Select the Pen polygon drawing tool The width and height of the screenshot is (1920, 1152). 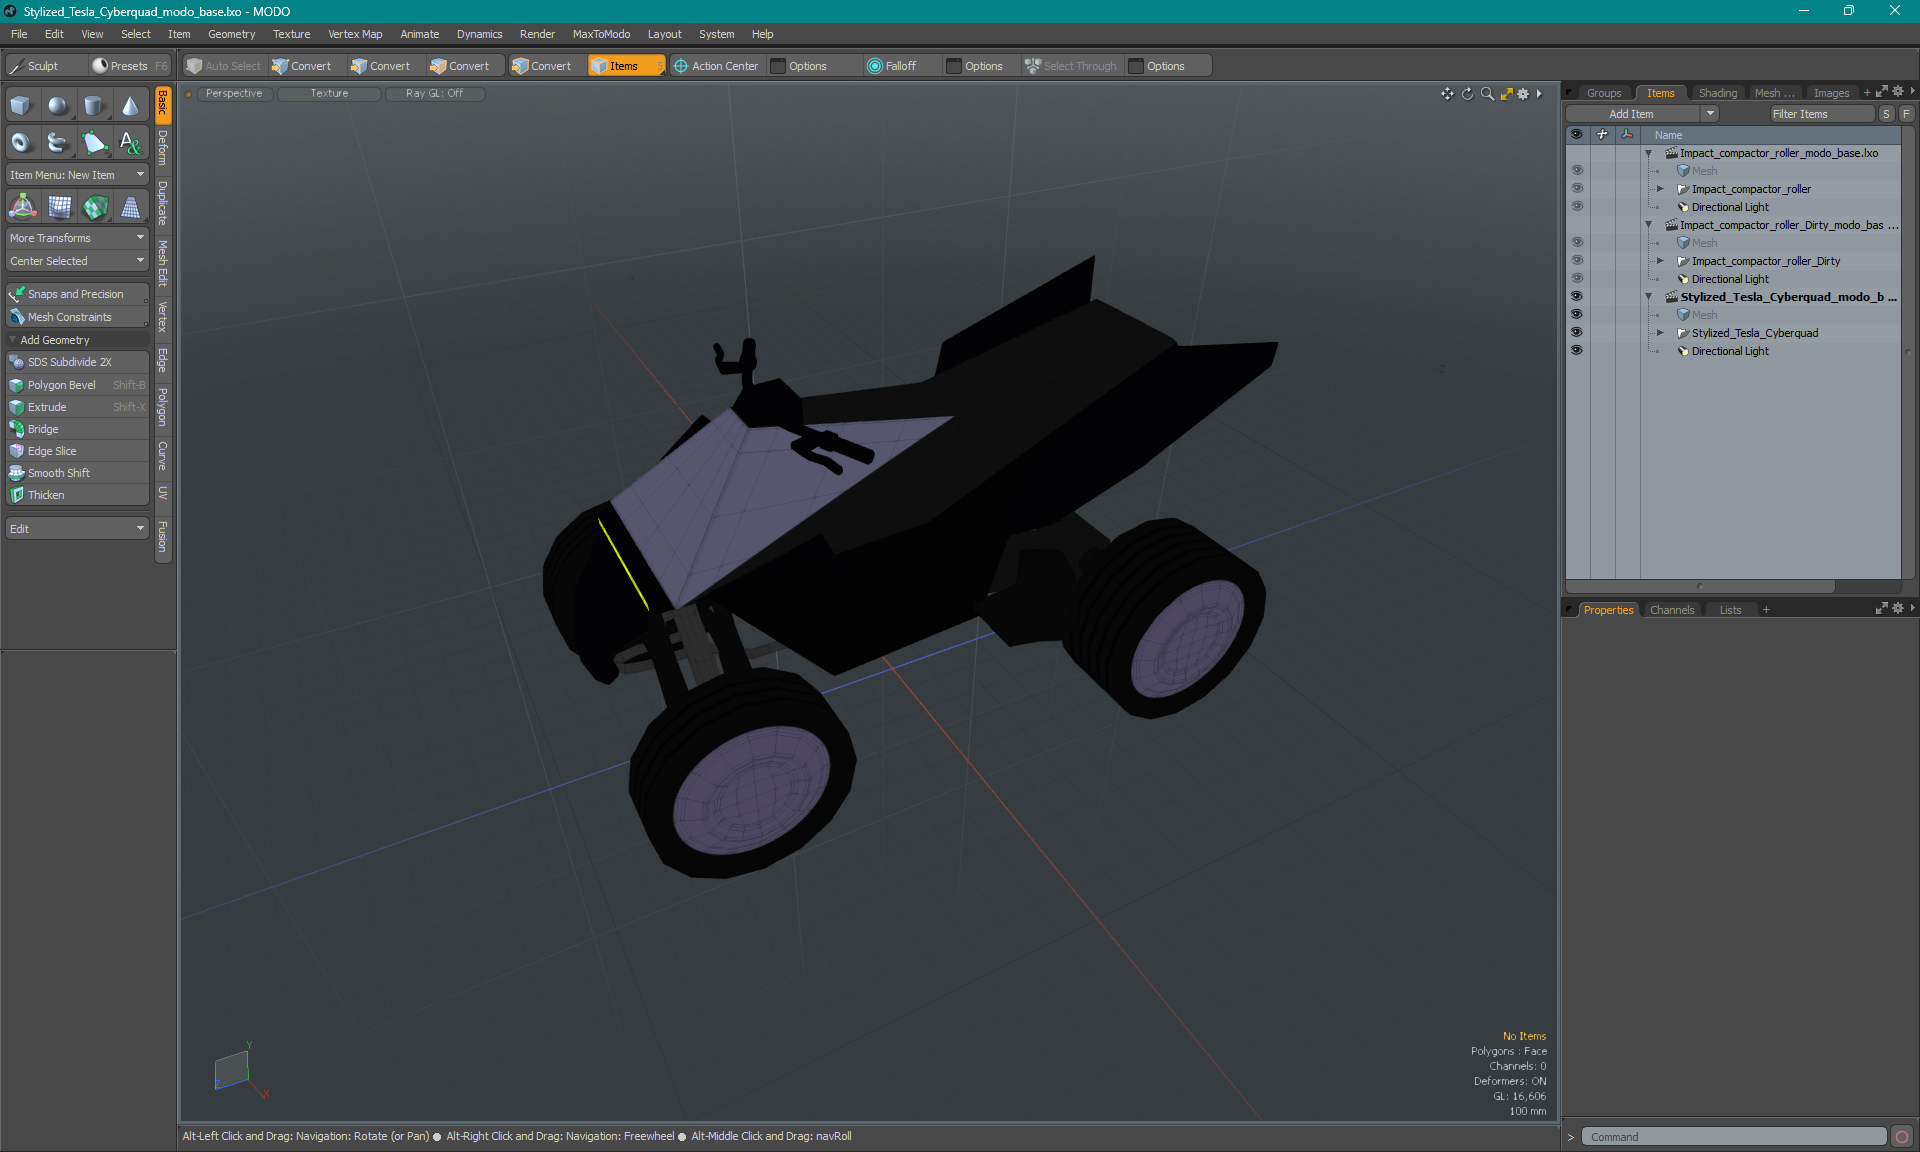pos(94,143)
